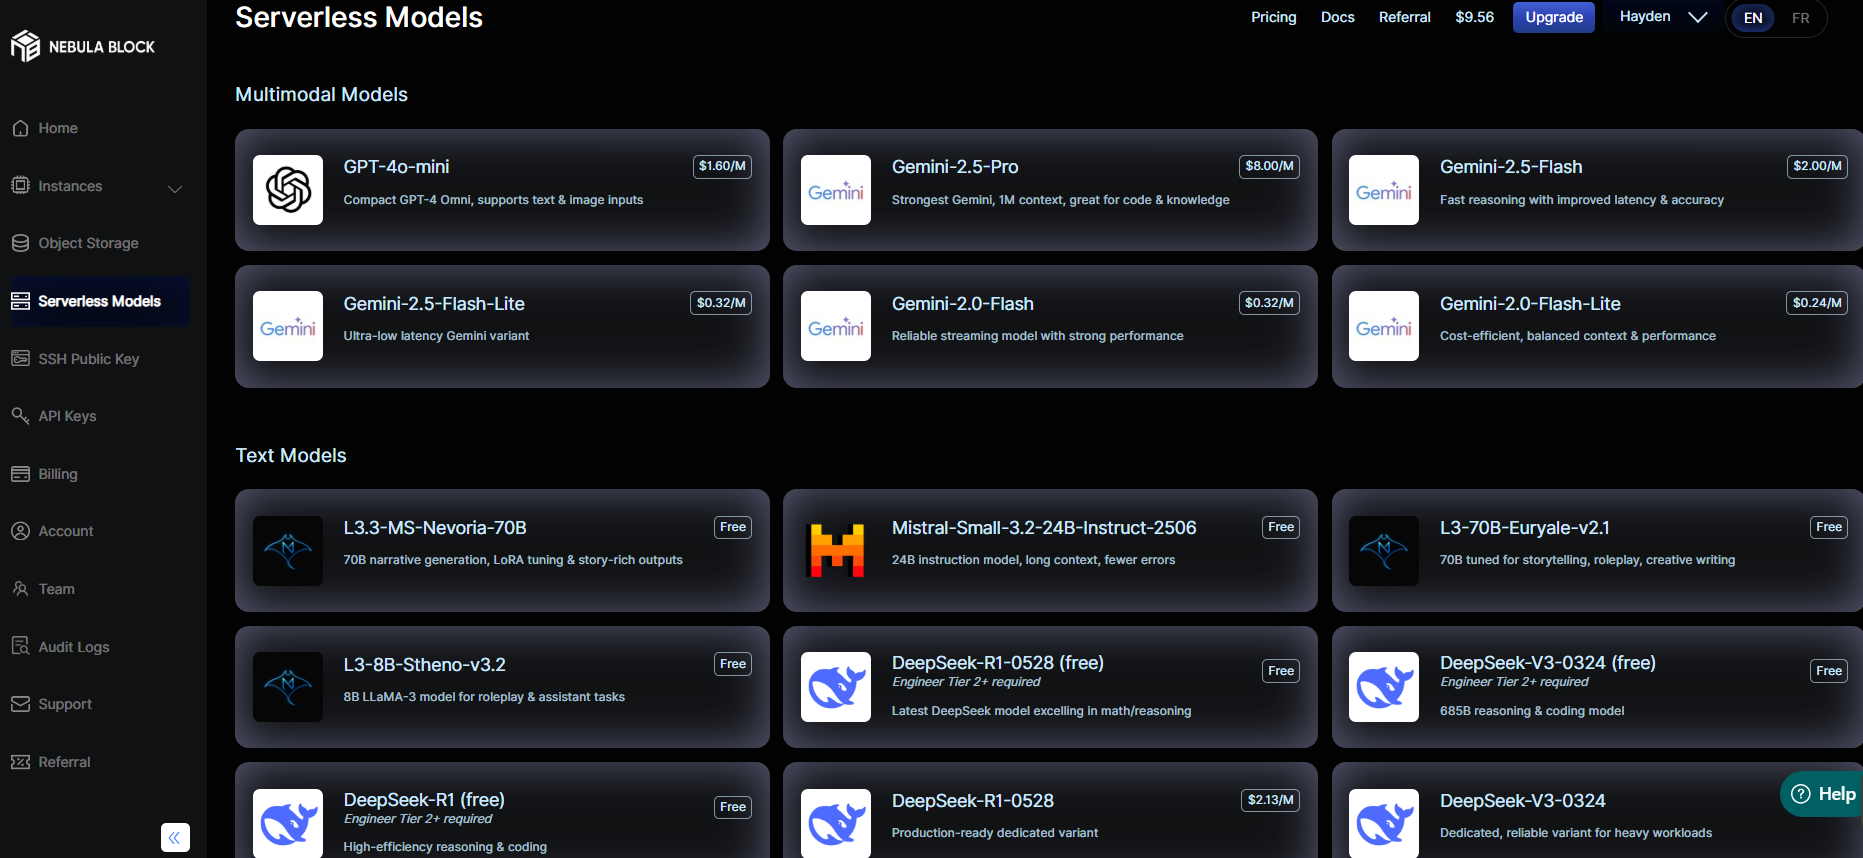Click the DeepSeek-R1-0528 (free) whale logo
Screen dimensions: 1863x858
click(836, 687)
